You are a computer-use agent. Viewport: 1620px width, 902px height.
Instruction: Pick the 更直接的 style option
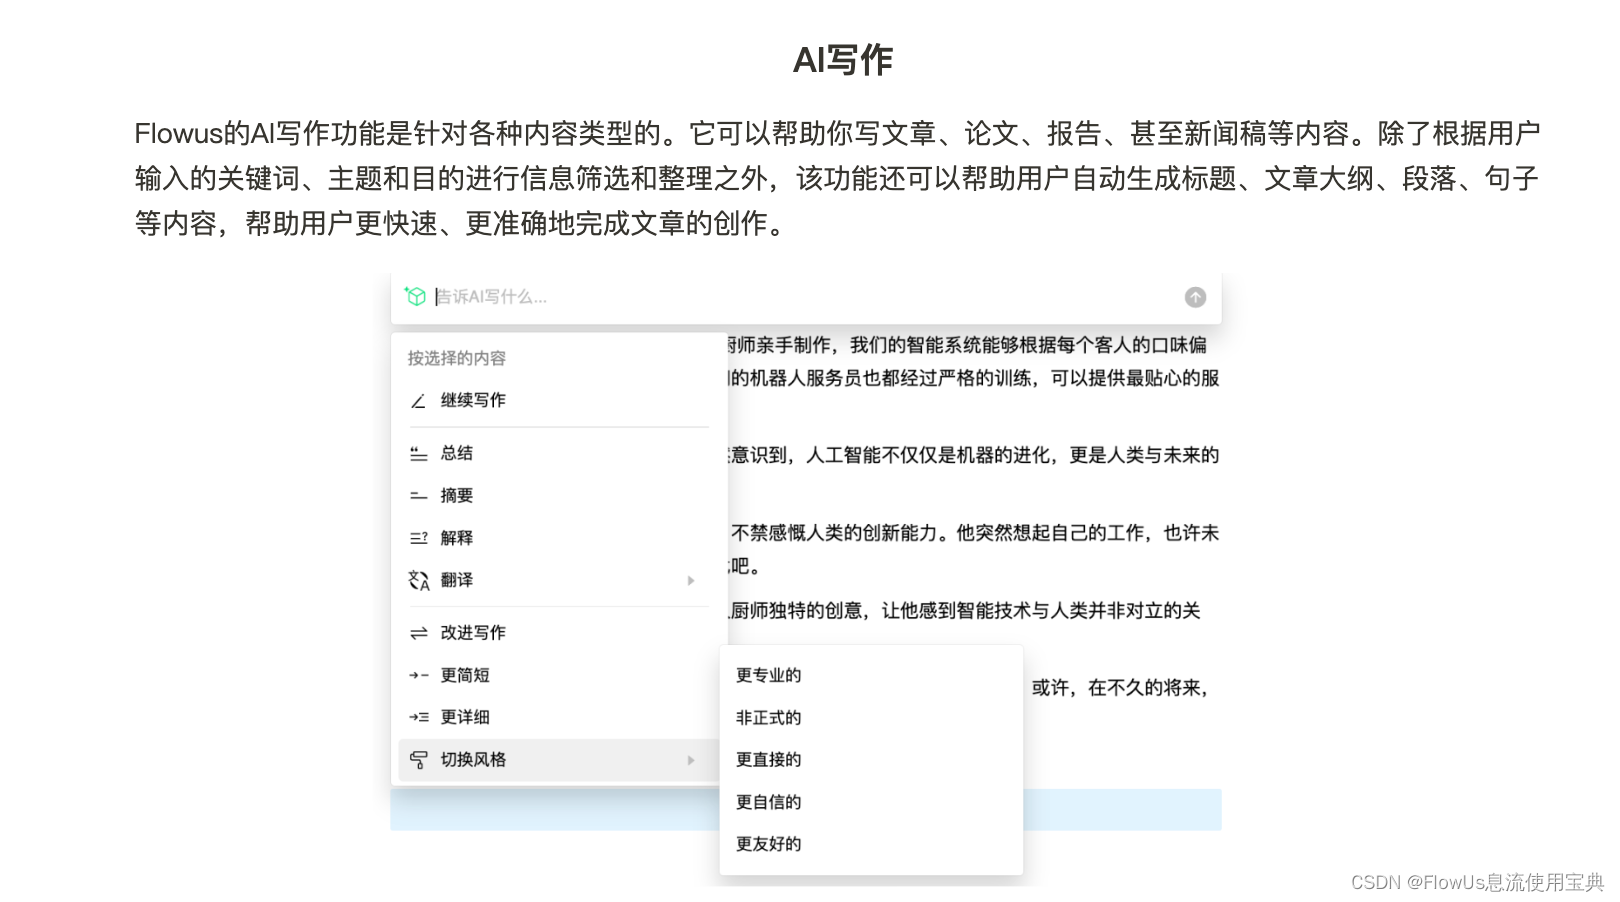click(871, 759)
